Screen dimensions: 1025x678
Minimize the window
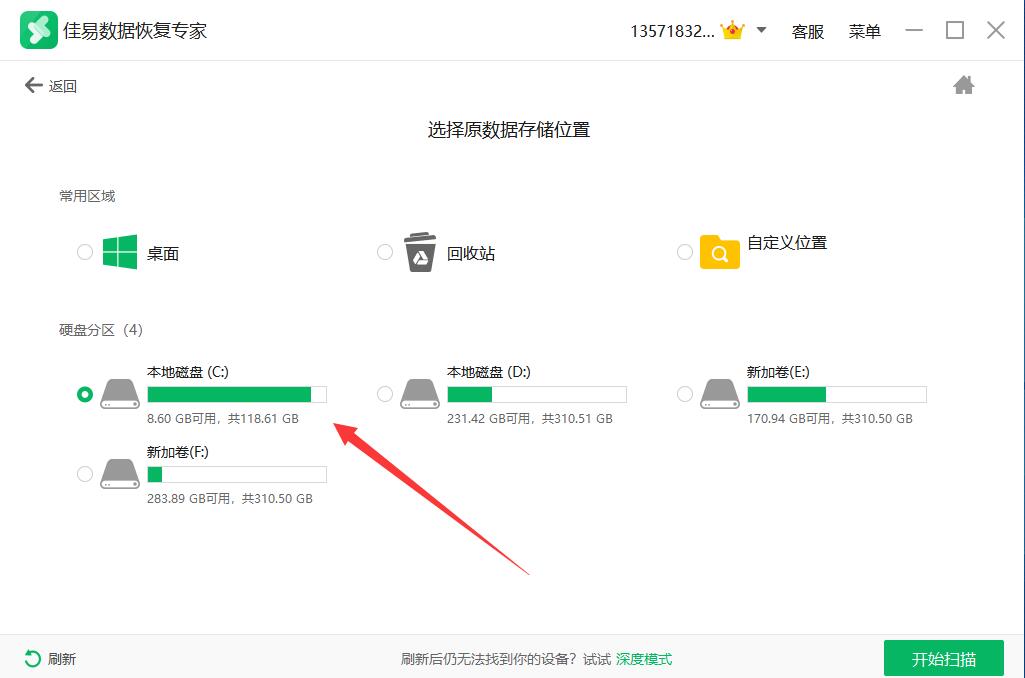(x=914, y=30)
